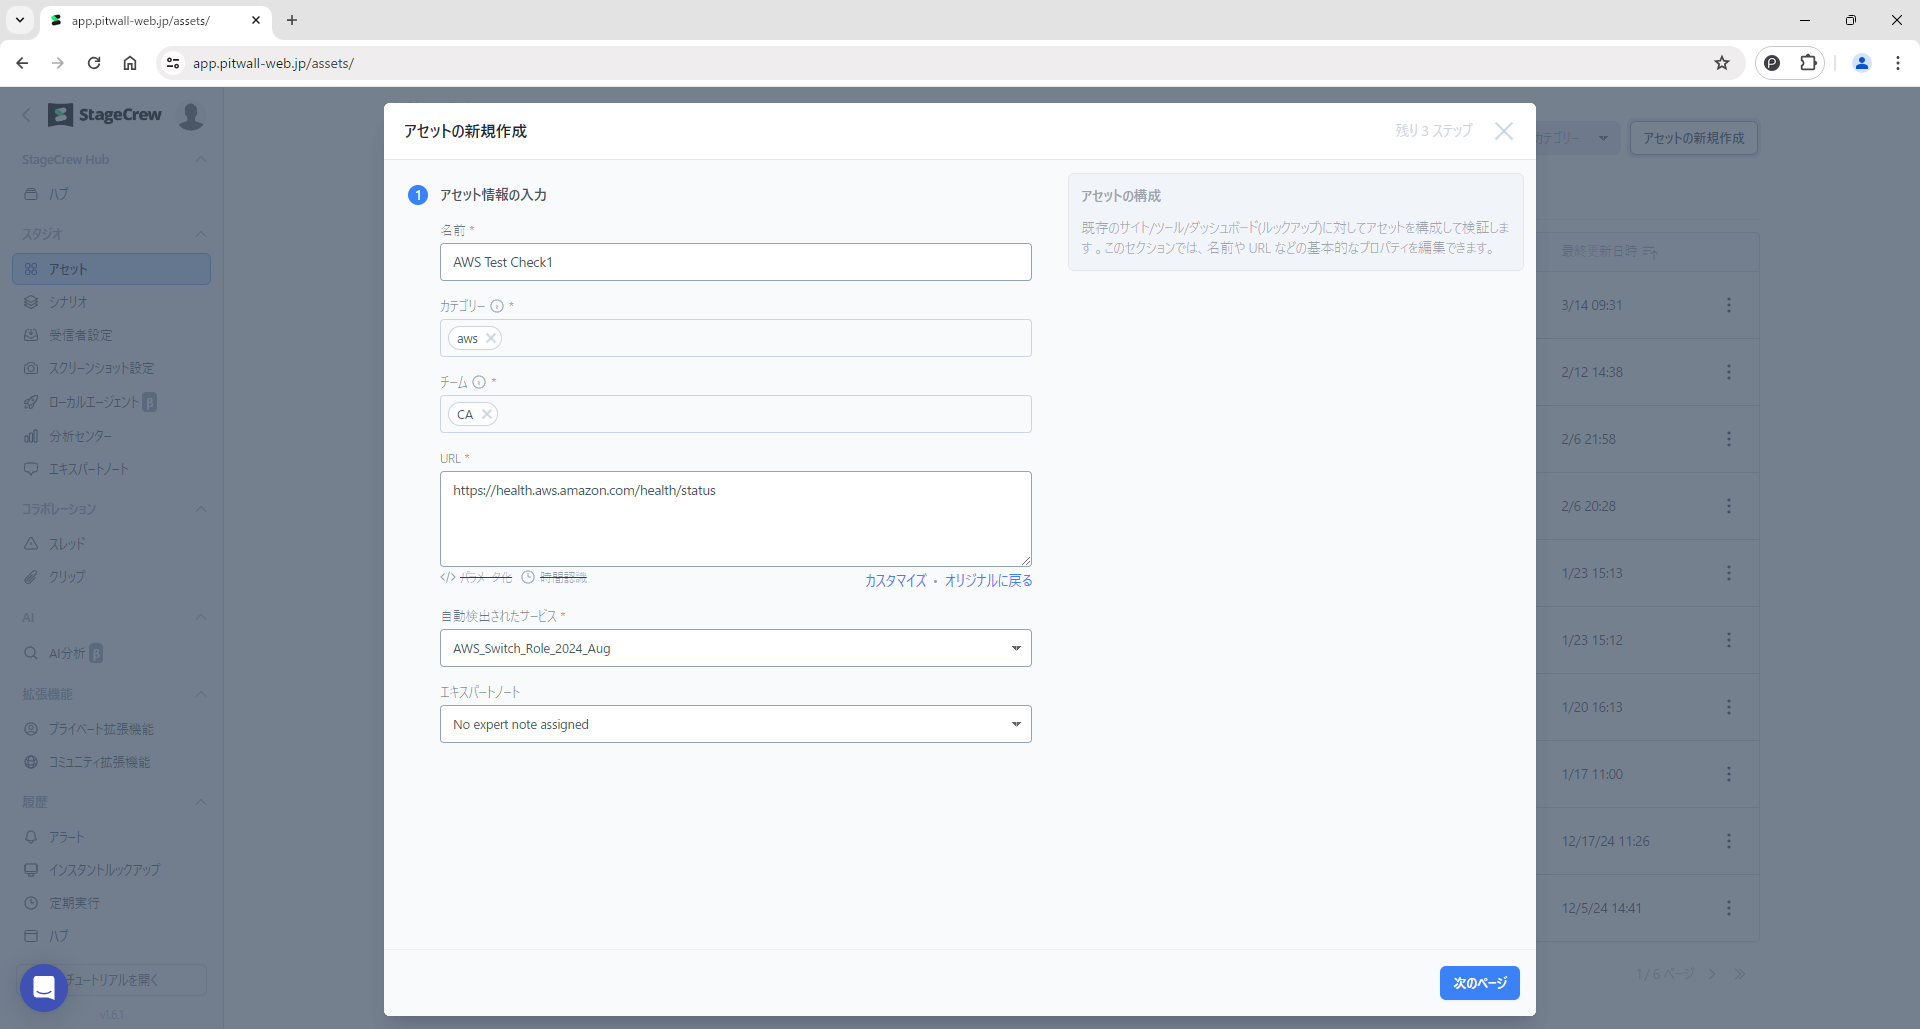Open a new browser tab
Viewport: 1920px width, 1029px height.
[292, 20]
